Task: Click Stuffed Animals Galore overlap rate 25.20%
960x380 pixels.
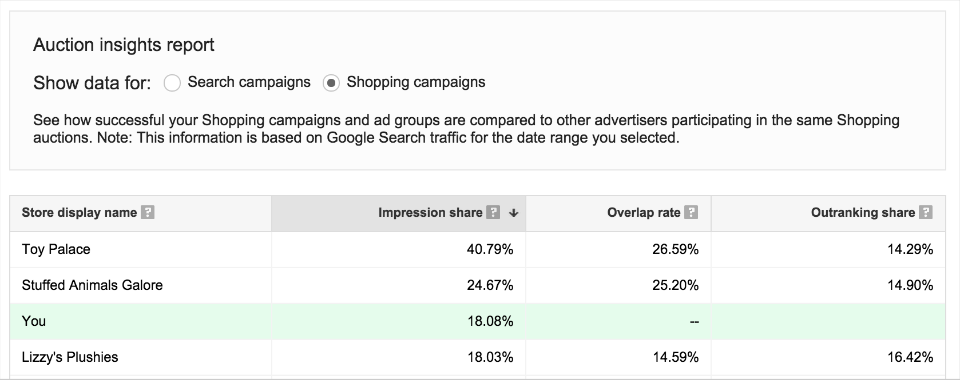Action: tap(675, 285)
